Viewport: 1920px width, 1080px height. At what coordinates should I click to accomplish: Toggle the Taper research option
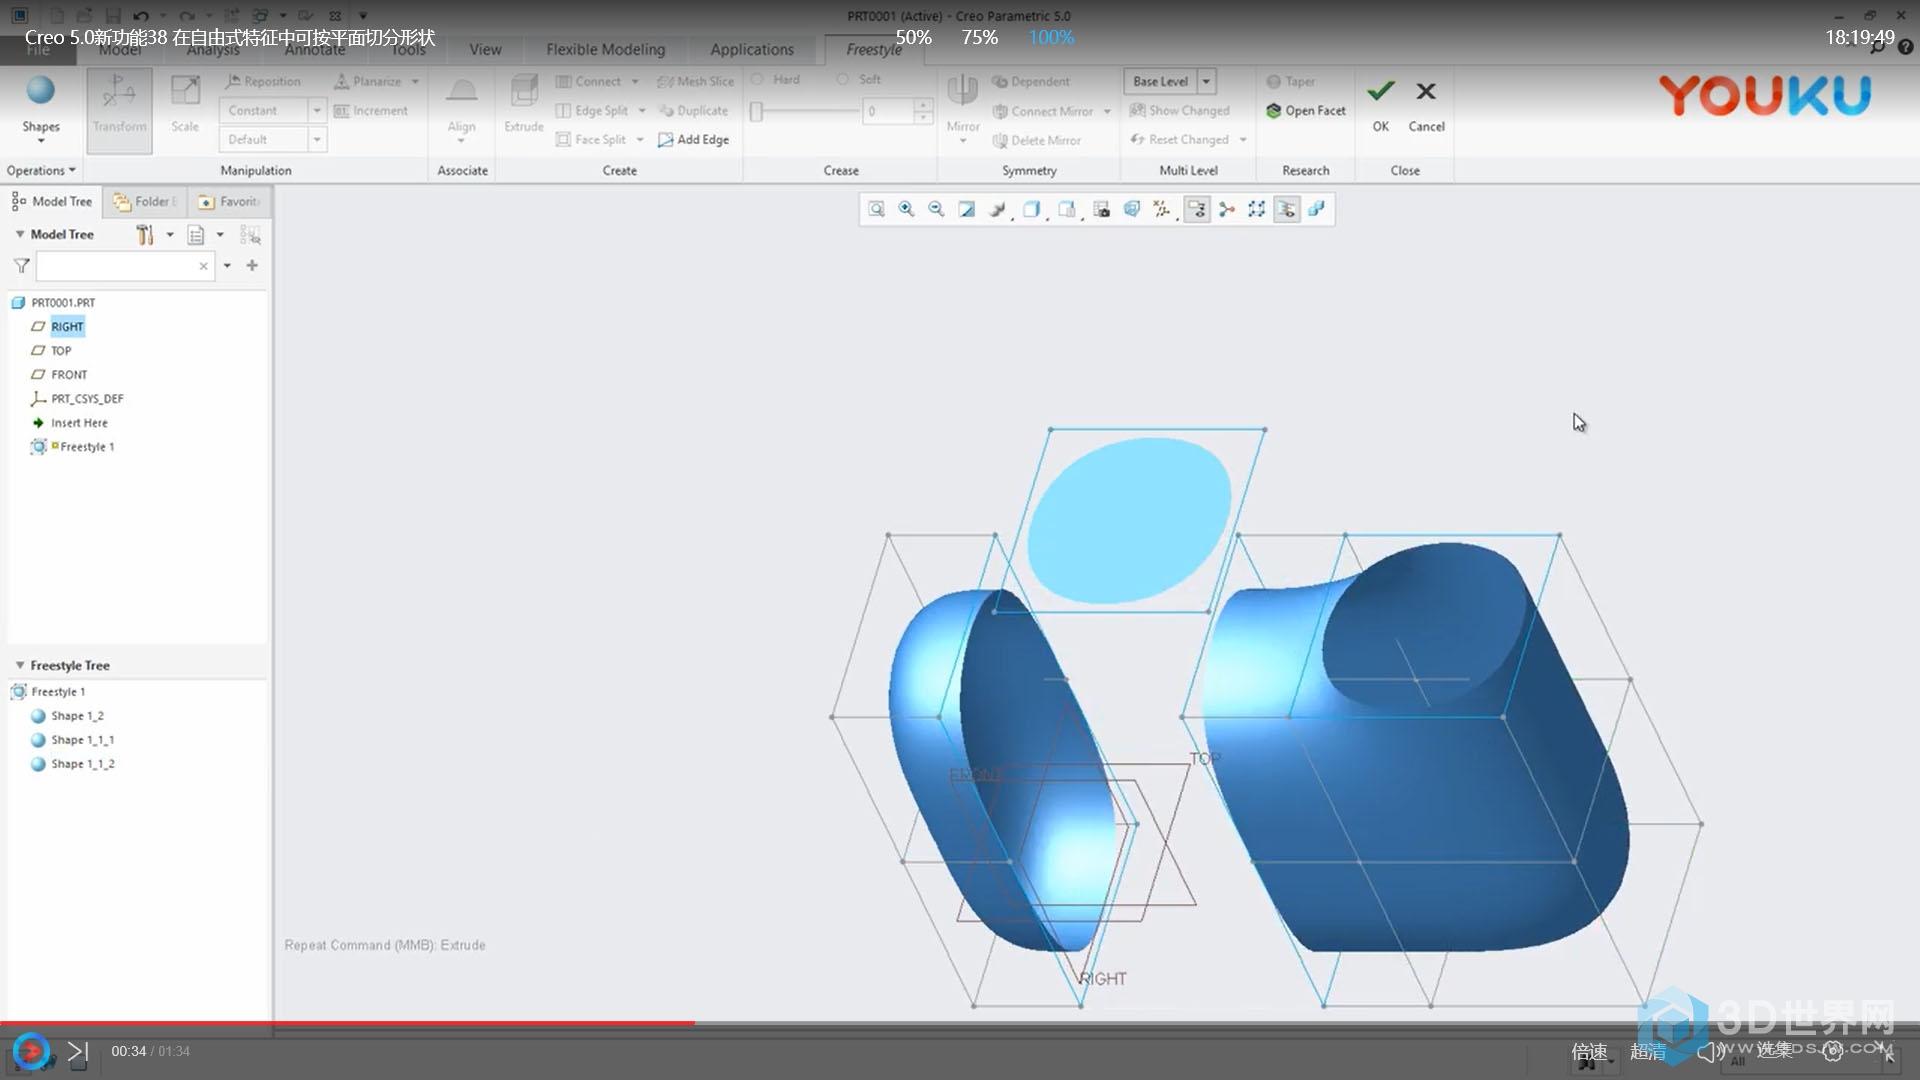[x=1291, y=82]
